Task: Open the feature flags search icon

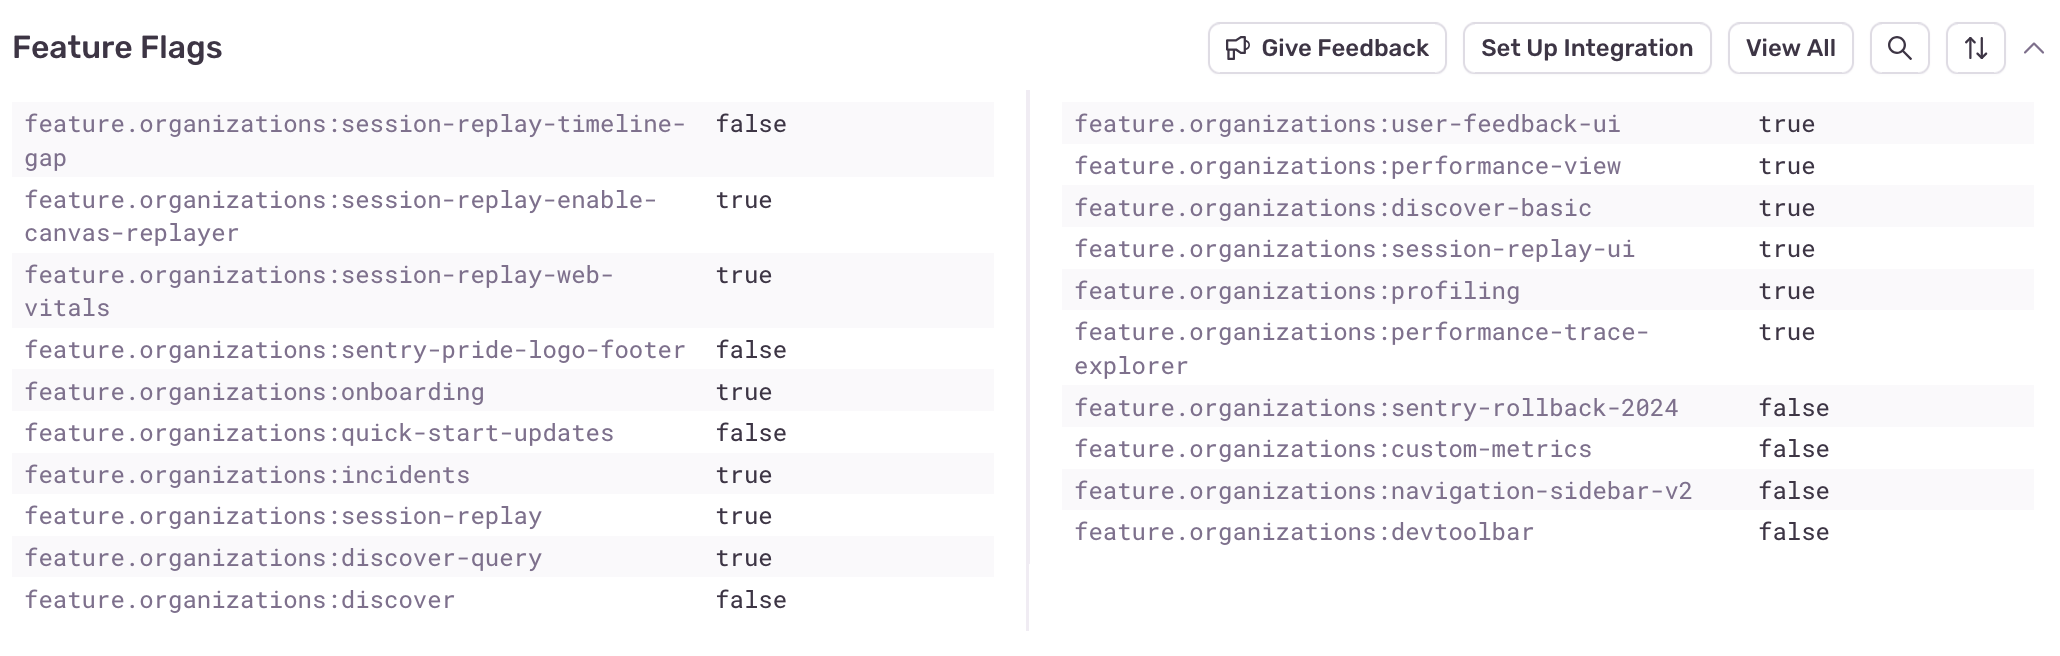Action: (1899, 48)
